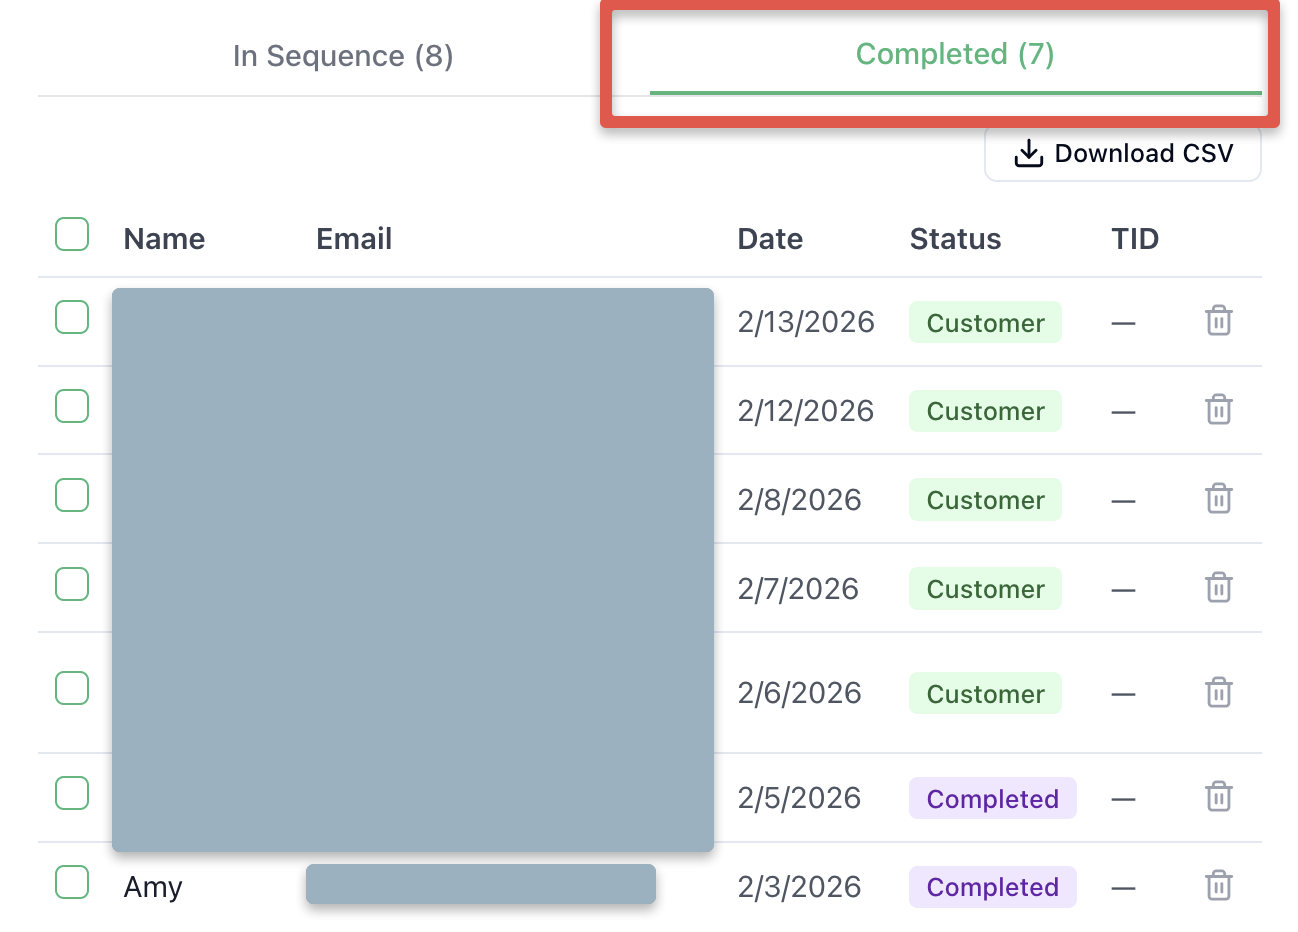Tick the checkbox on the 2/8/2026 row
Screen dimensions: 1298x932
pos(72,495)
